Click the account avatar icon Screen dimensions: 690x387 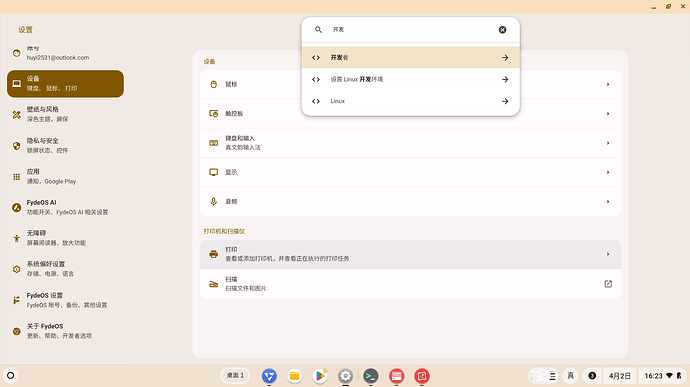17,53
